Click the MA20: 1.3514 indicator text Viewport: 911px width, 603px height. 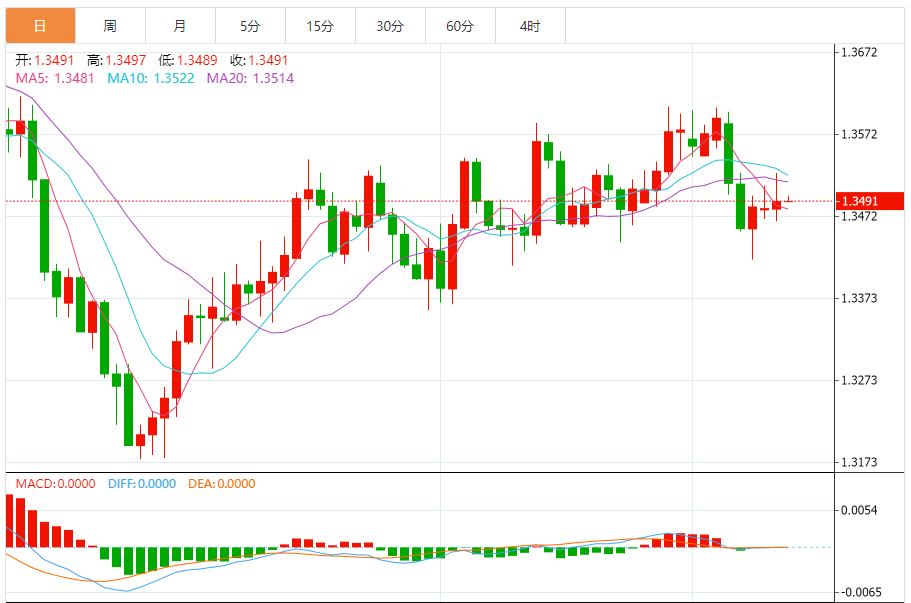pos(250,78)
